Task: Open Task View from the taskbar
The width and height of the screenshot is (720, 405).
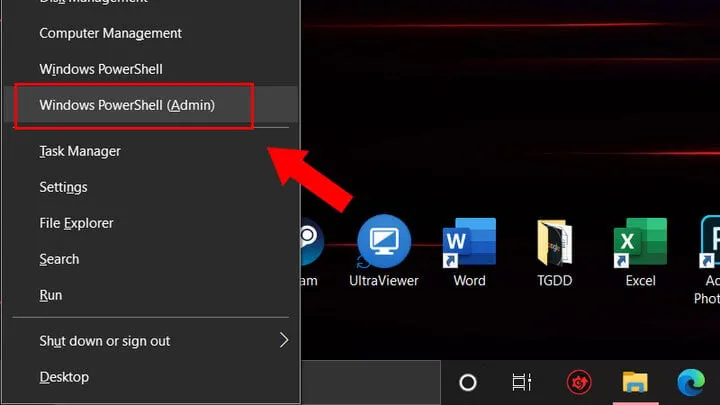Action: (521, 382)
